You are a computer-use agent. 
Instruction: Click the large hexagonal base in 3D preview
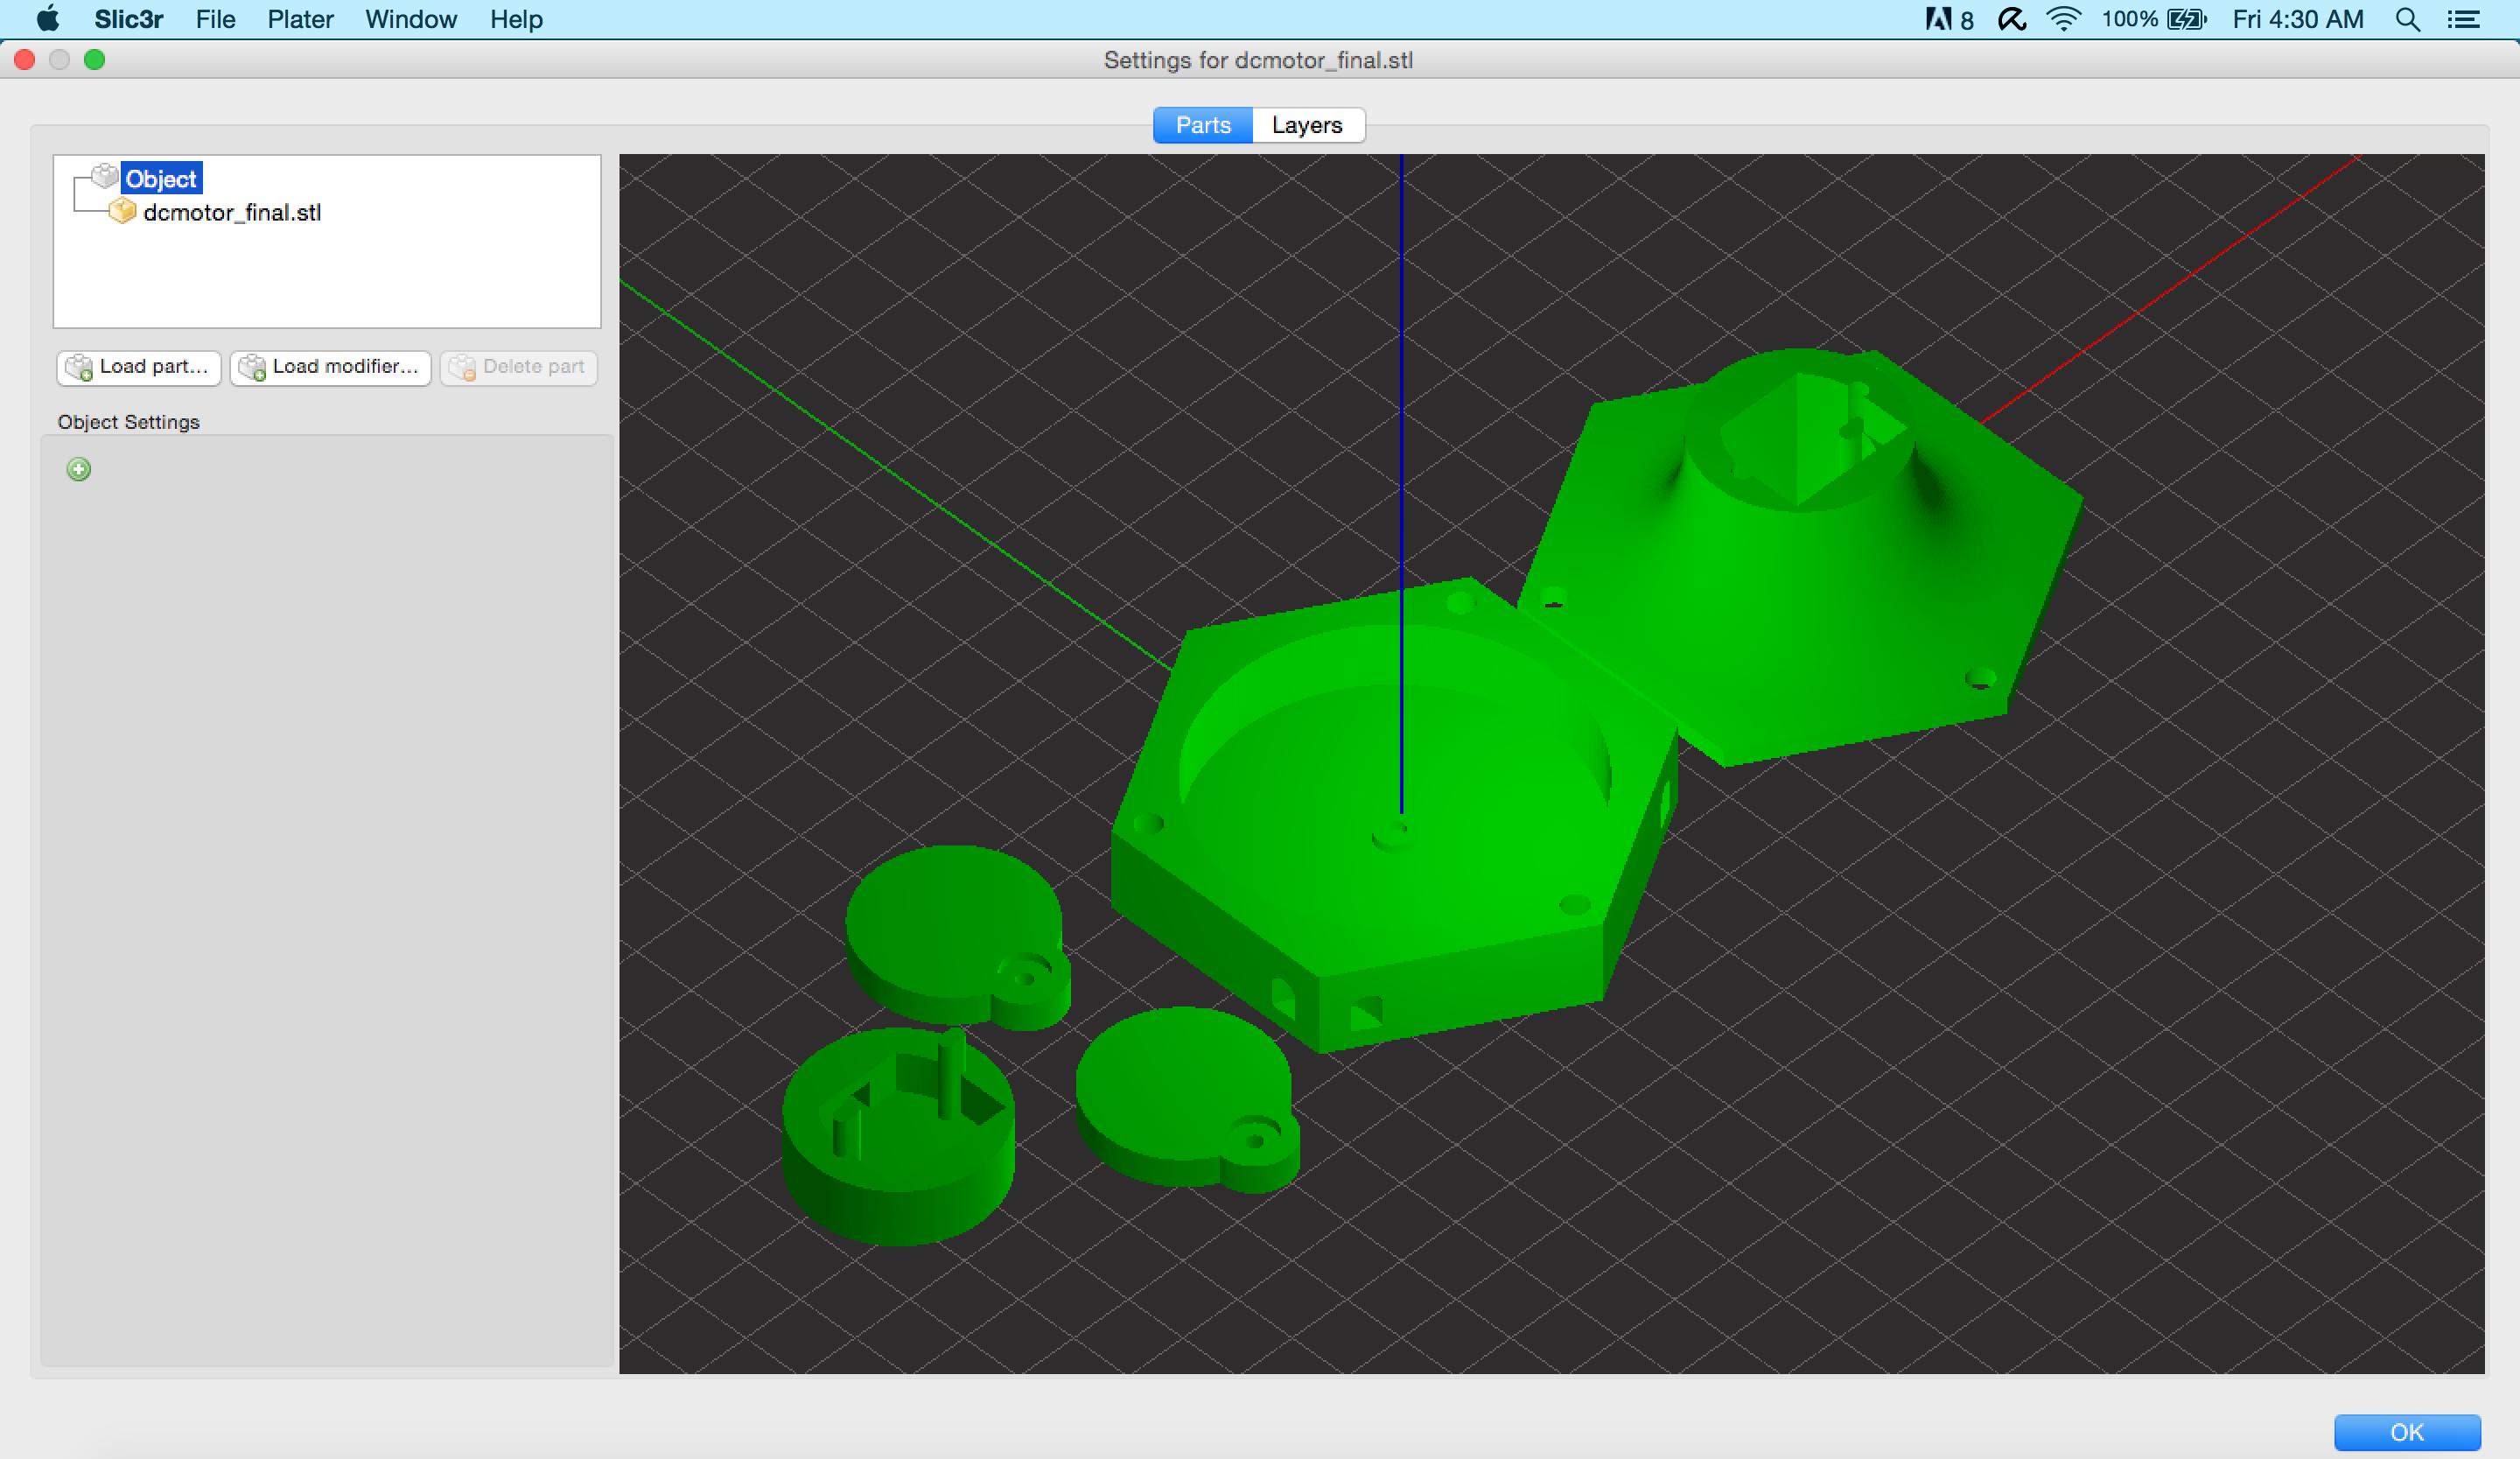click(x=1395, y=815)
